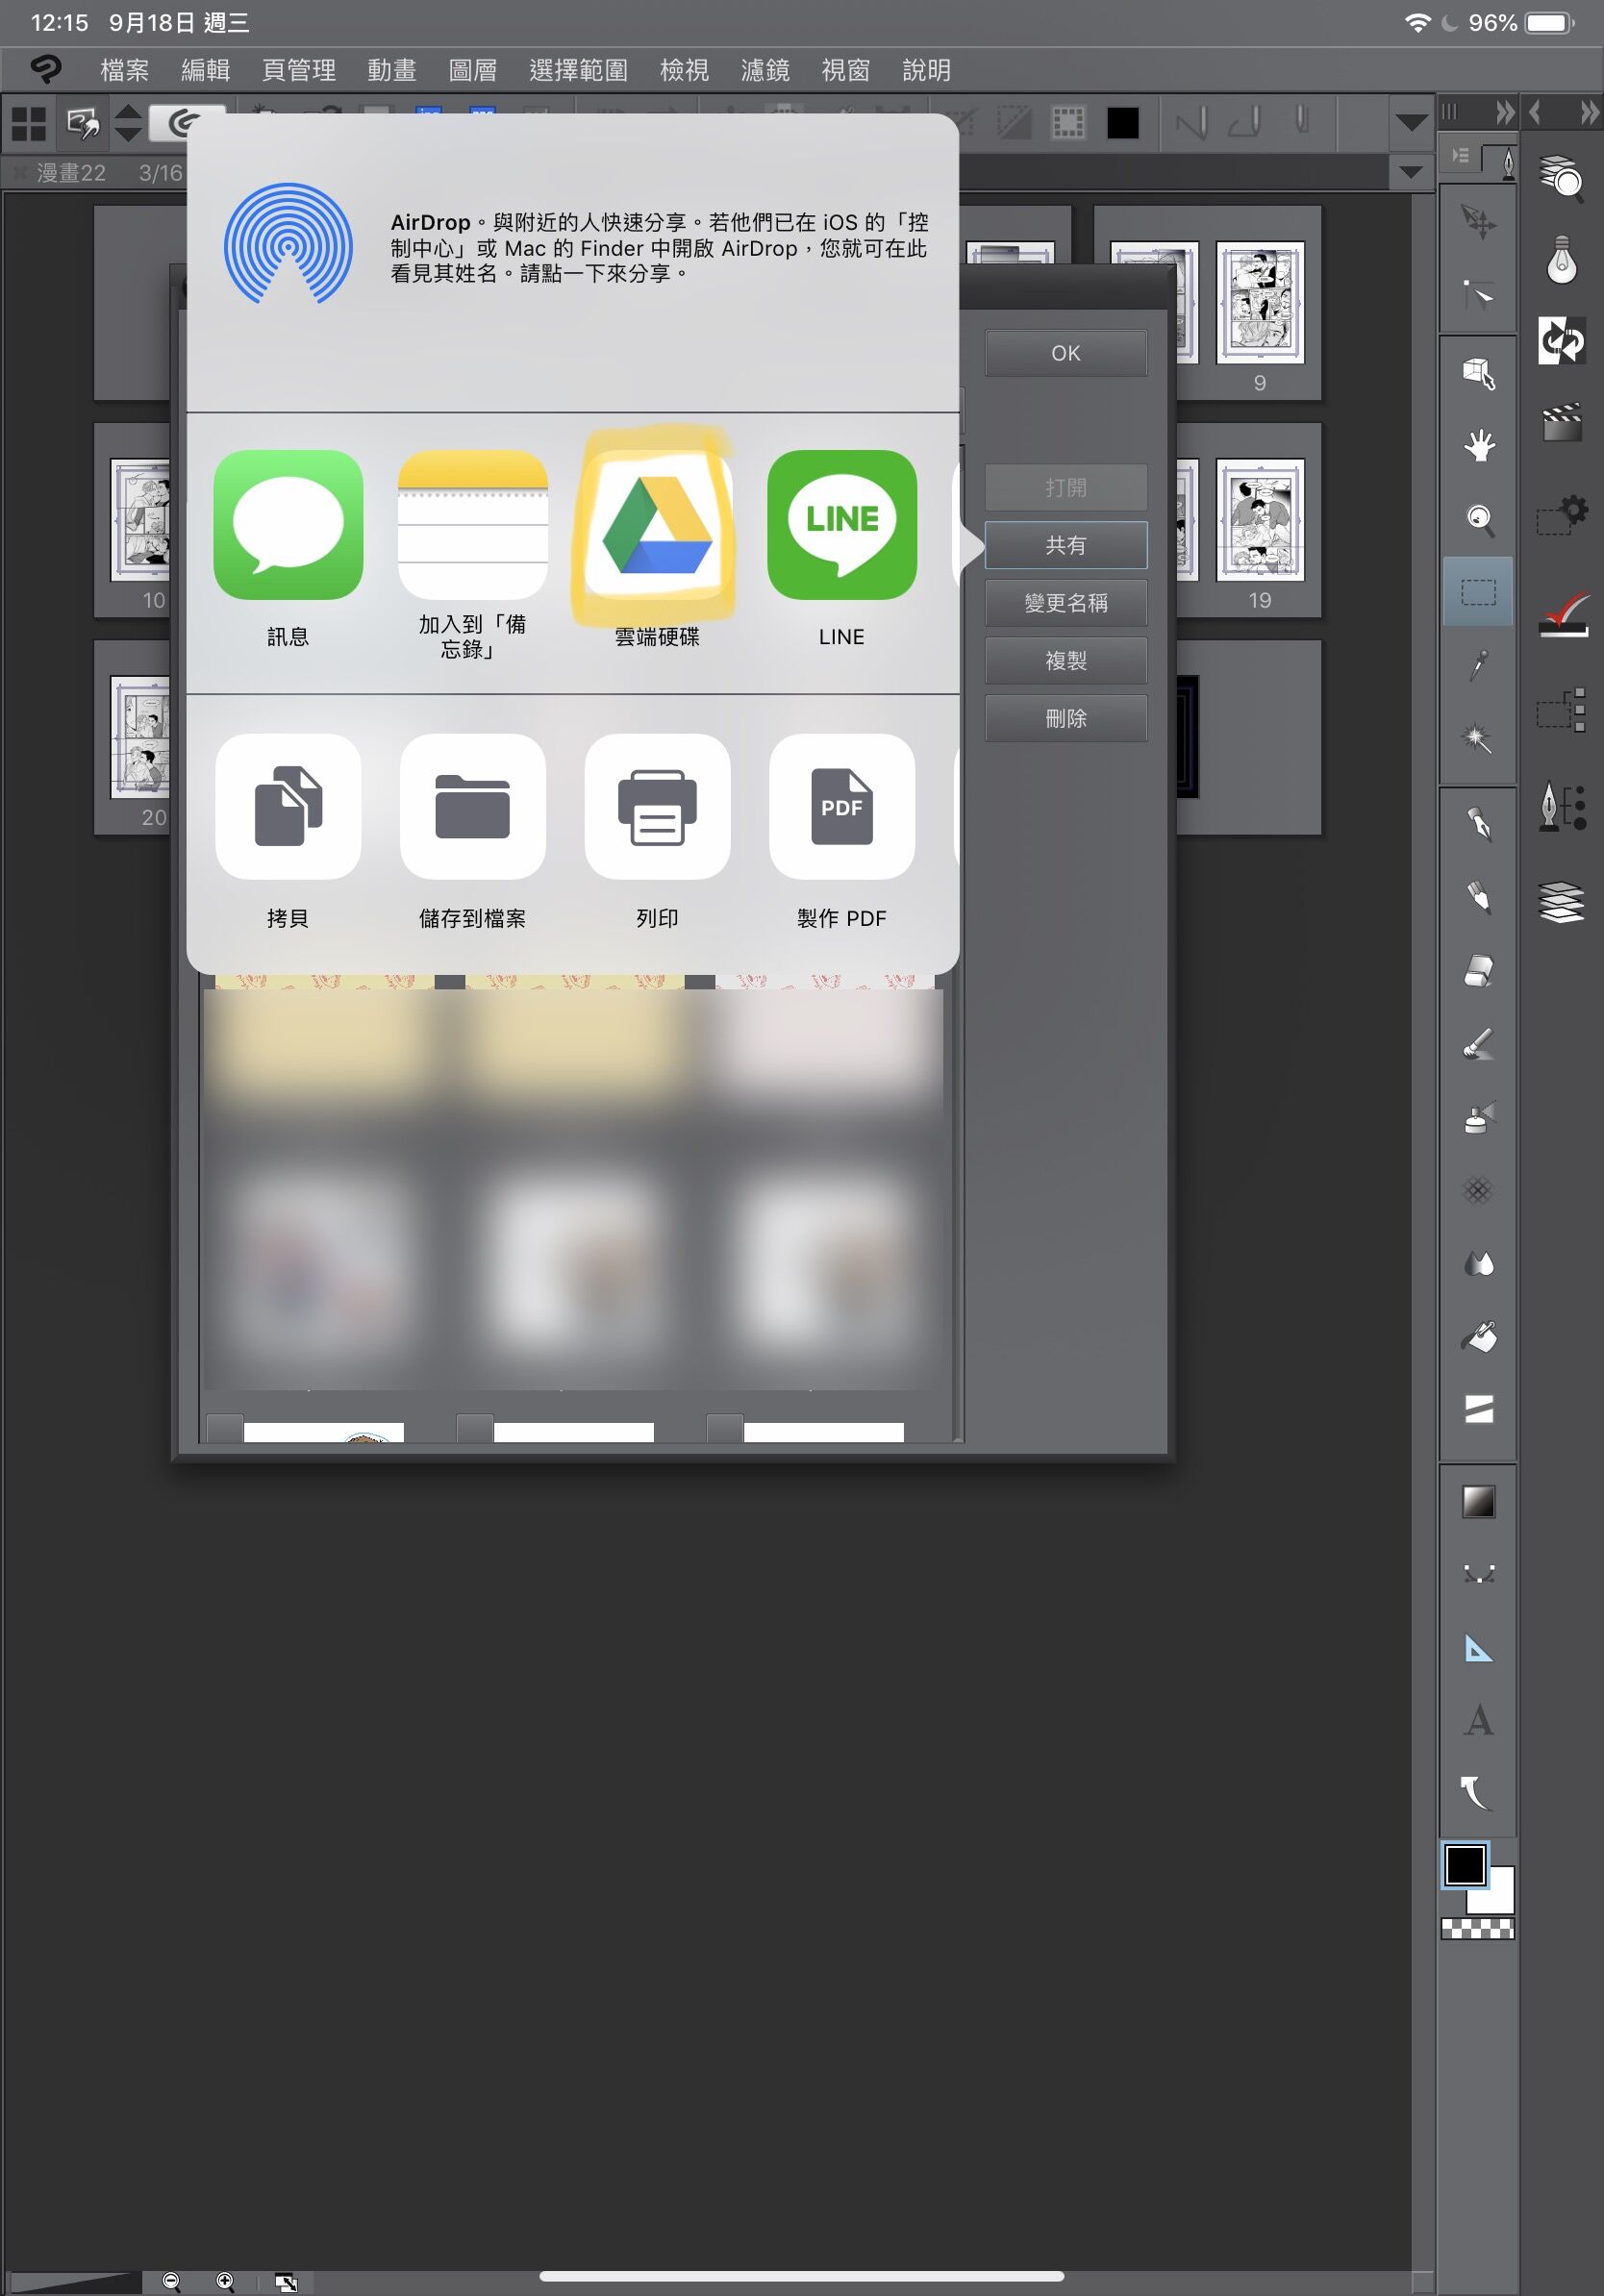Image resolution: width=1604 pixels, height=2296 pixels.
Task: Click the 複製 duplicate button
Action: pos(1066,661)
